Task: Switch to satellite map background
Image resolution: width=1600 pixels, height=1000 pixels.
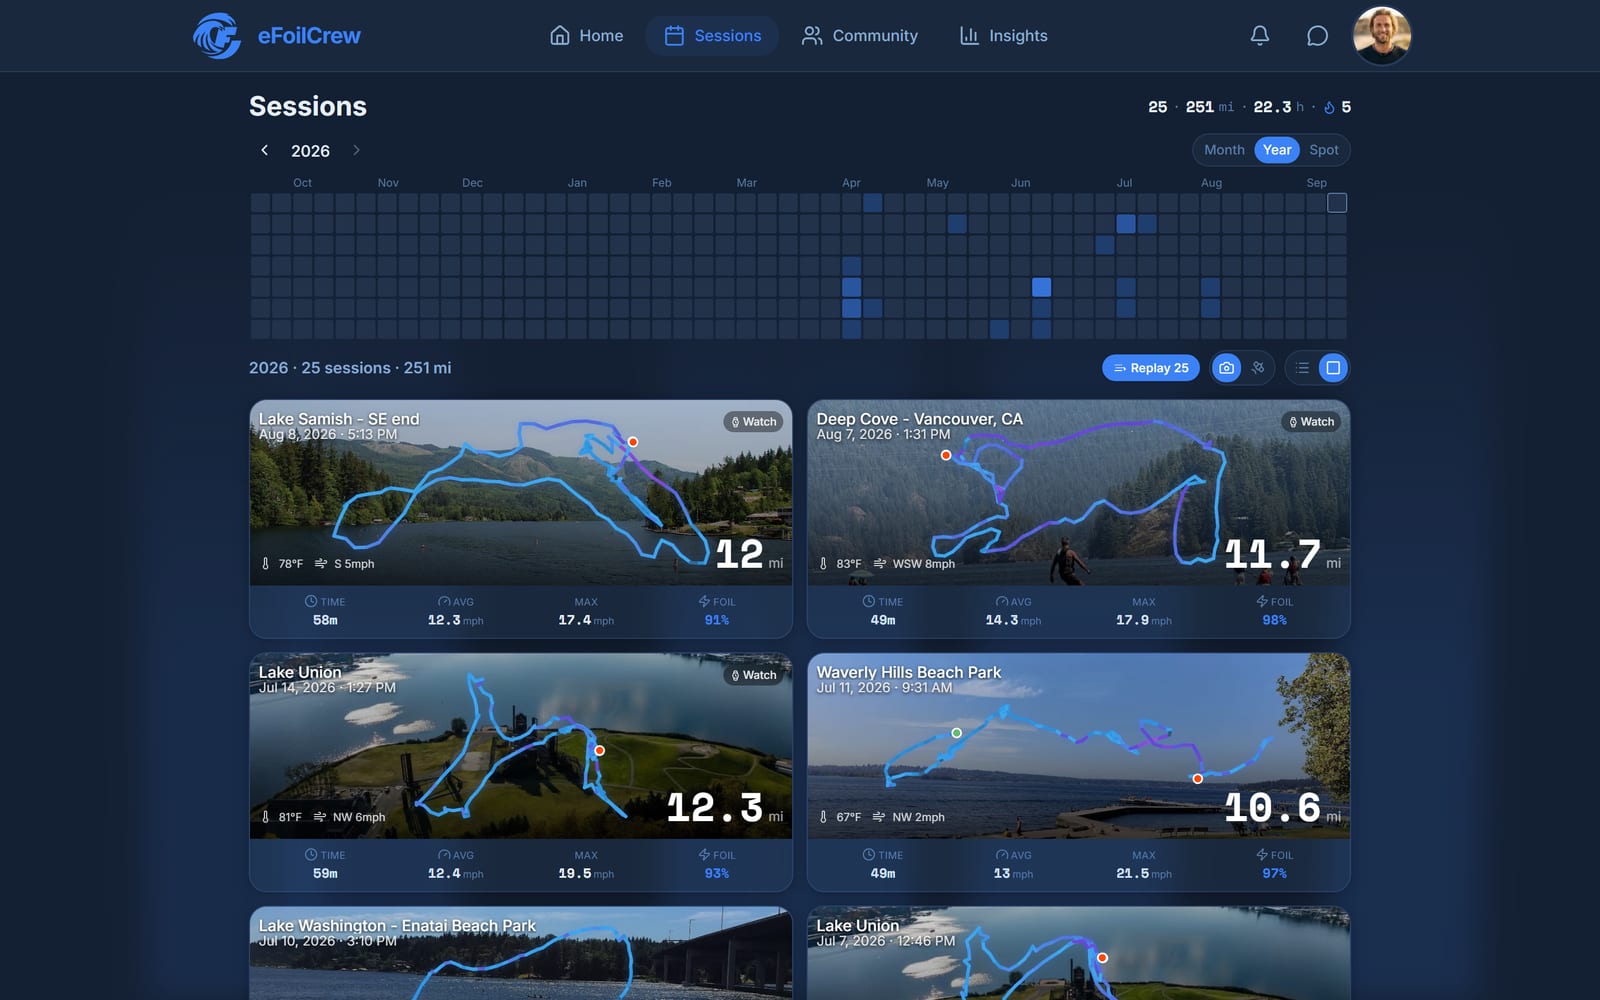Action: 1258,368
